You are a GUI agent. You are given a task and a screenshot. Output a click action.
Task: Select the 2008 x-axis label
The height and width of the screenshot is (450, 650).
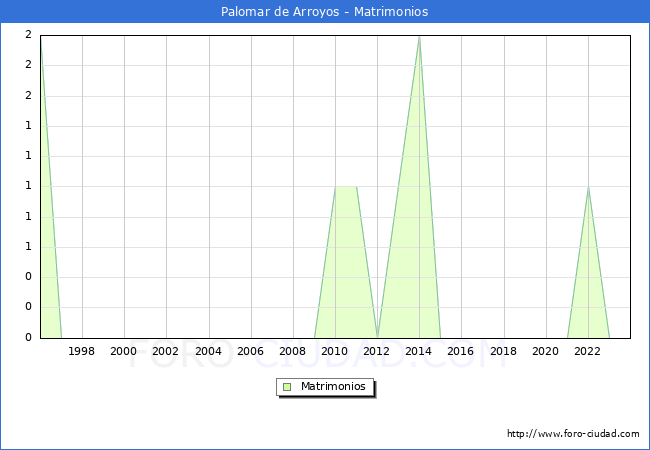click(x=293, y=351)
